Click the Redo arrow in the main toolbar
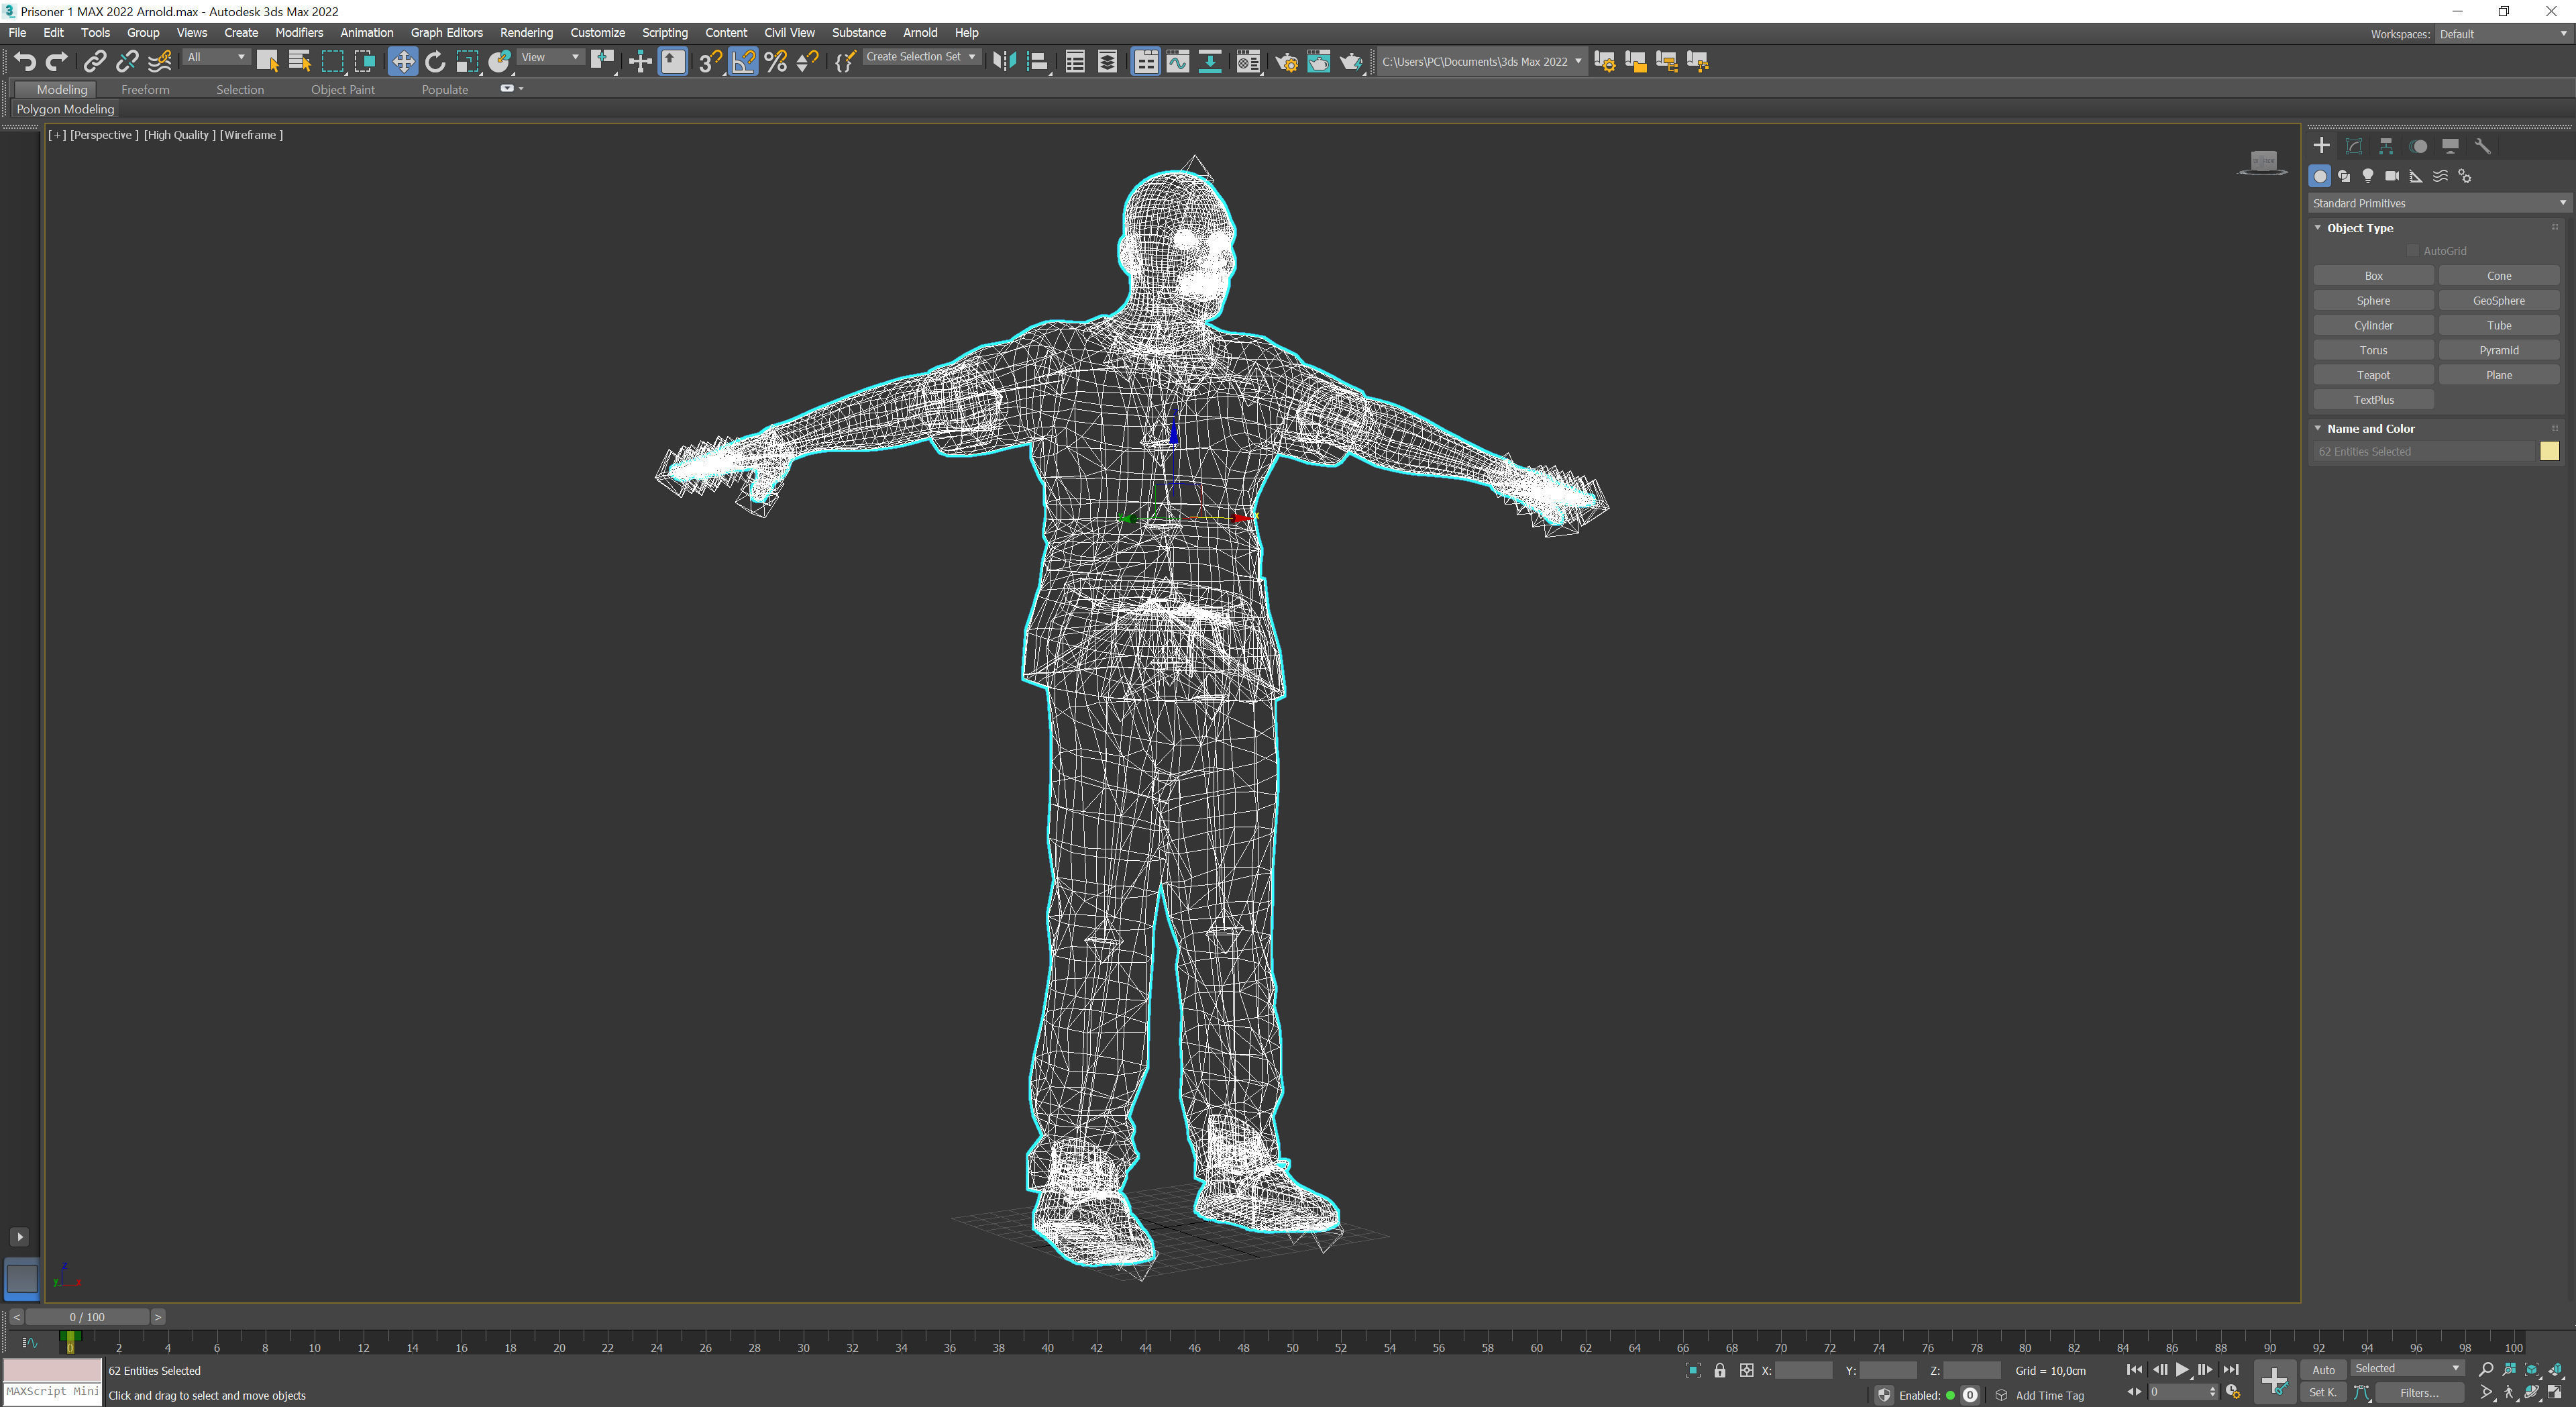The height and width of the screenshot is (1407, 2576). (x=57, y=62)
